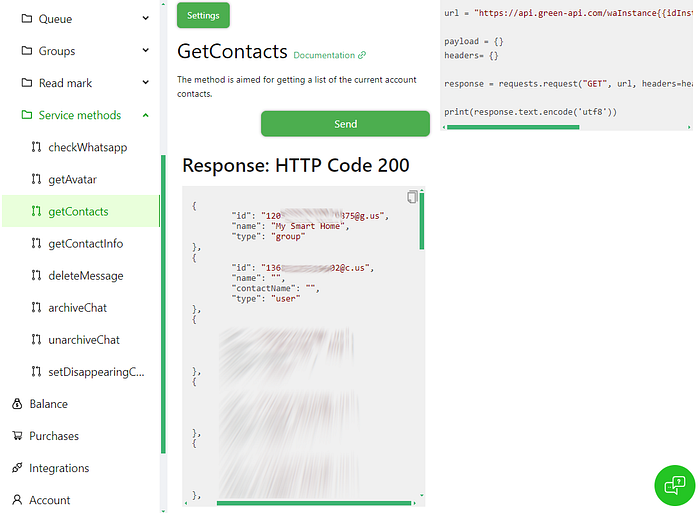Click the Response: HTTP Code 200 heading
This screenshot has width=700, height=513.
coord(296,165)
